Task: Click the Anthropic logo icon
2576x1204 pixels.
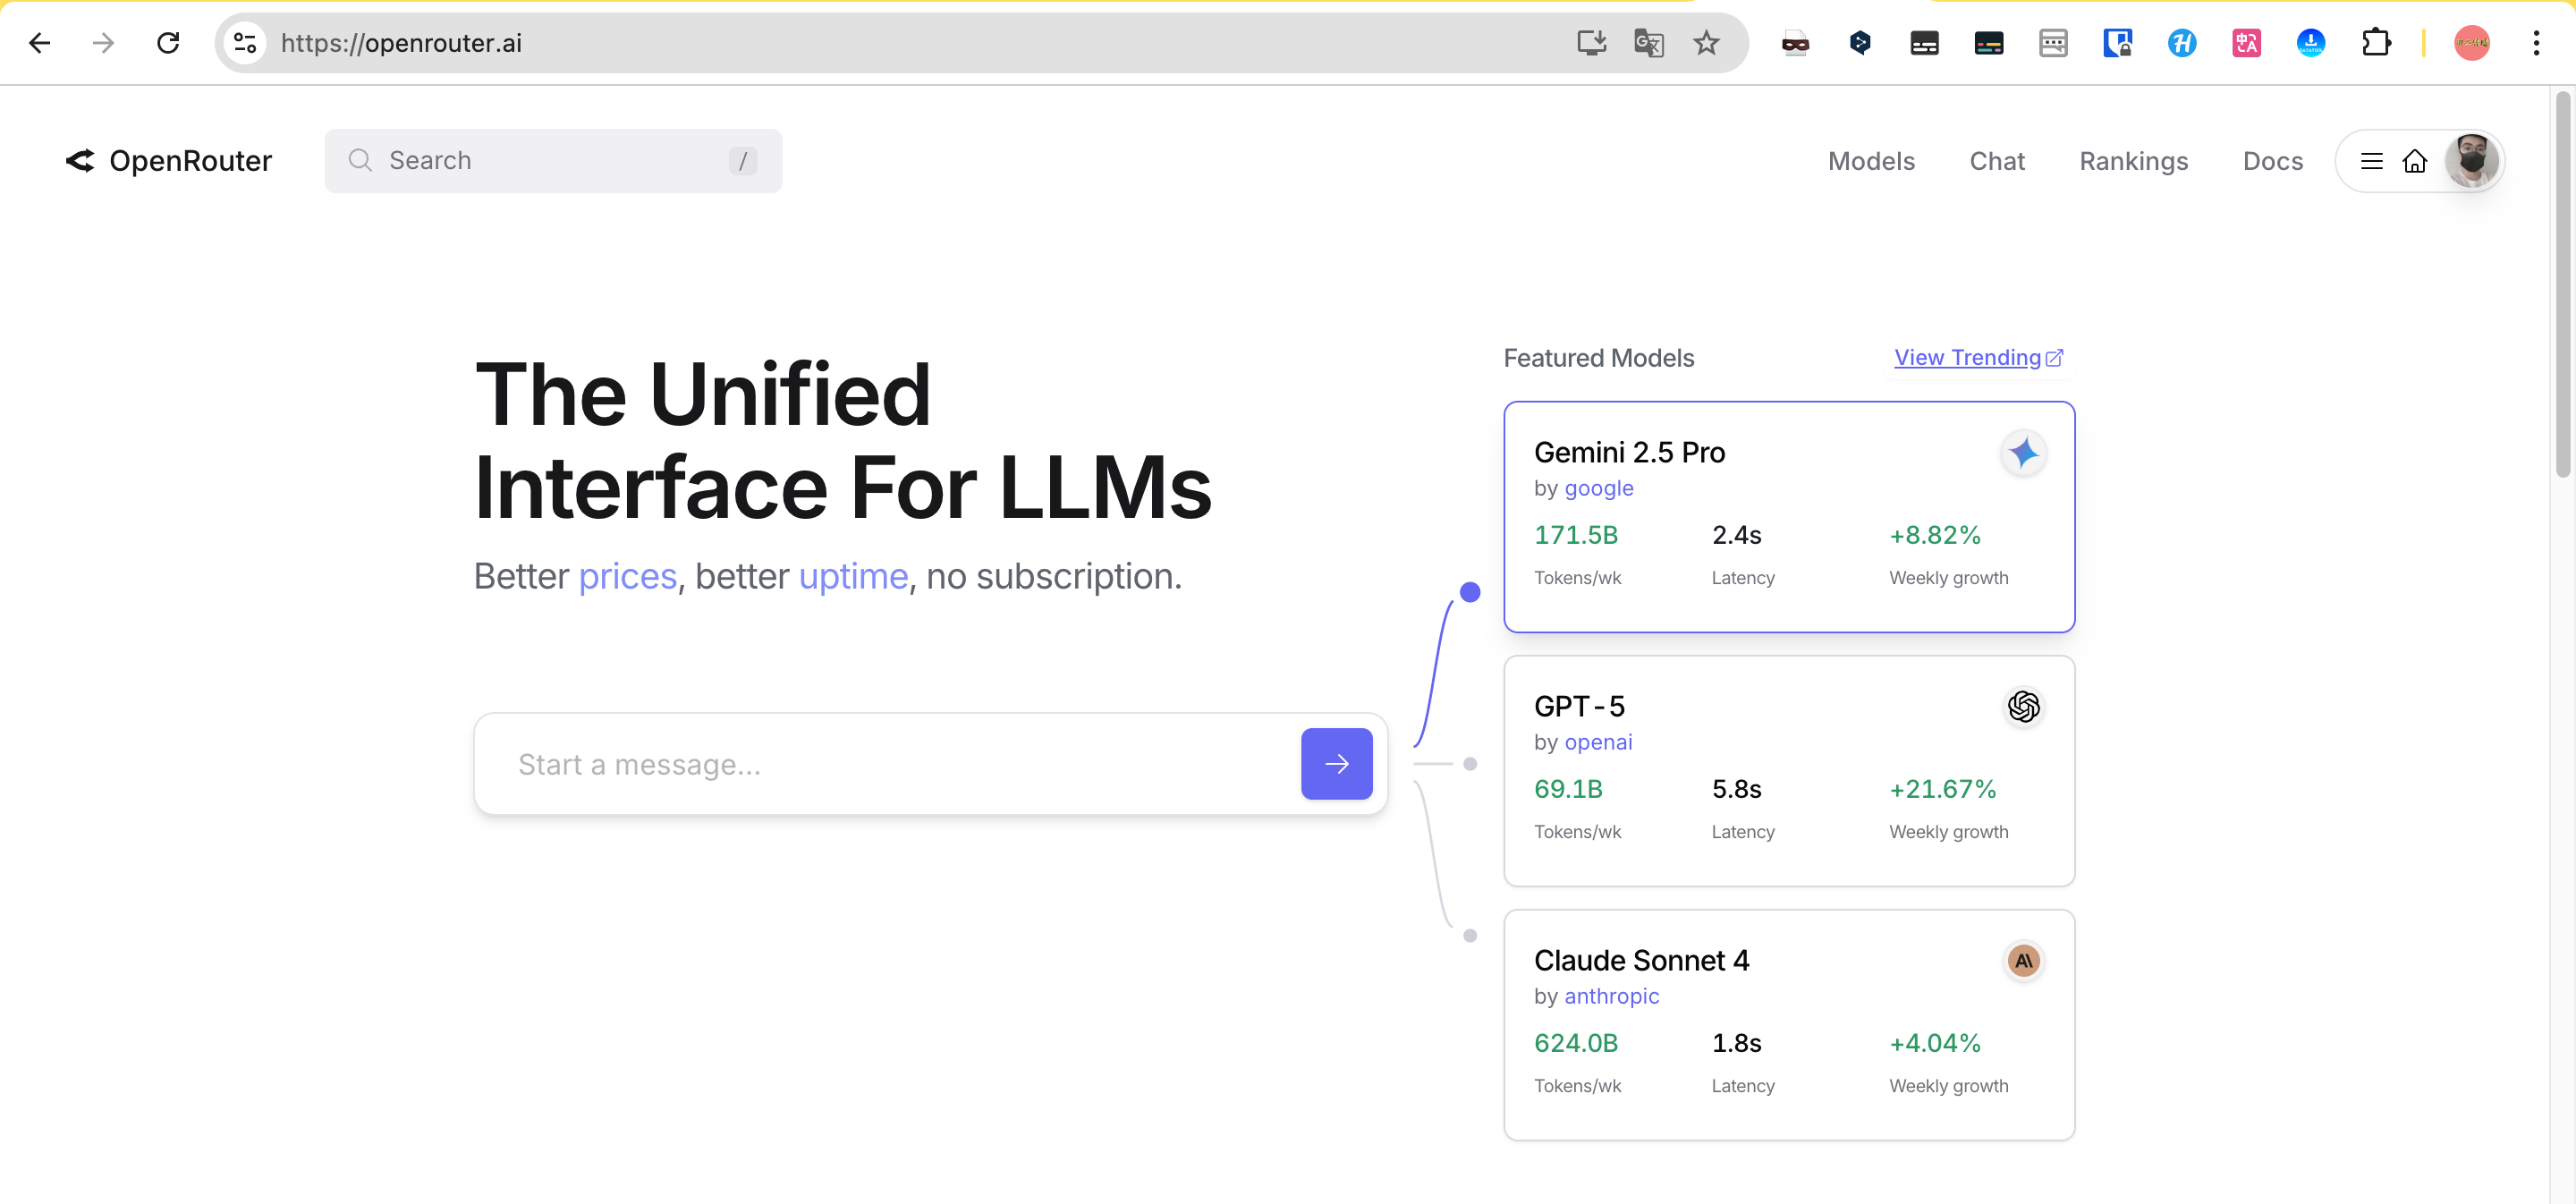Action: (x=2023, y=961)
